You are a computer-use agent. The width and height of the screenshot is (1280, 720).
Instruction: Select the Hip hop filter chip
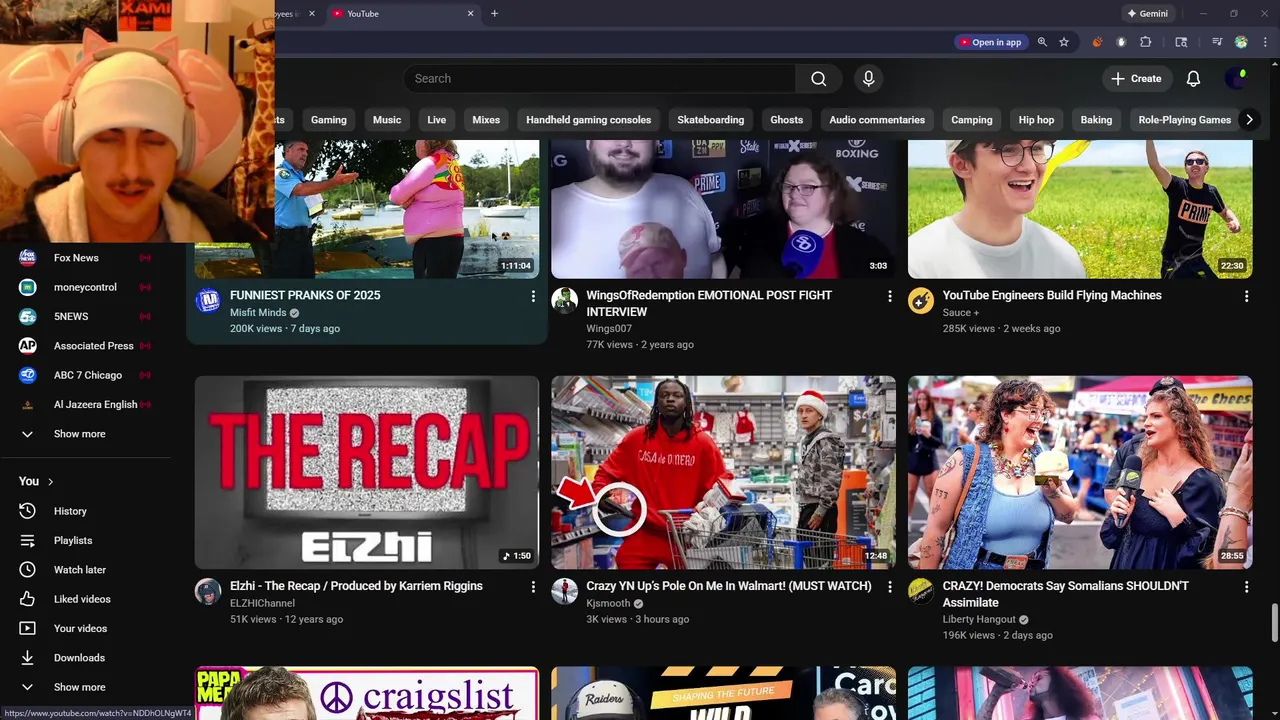pyautogui.click(x=1036, y=120)
